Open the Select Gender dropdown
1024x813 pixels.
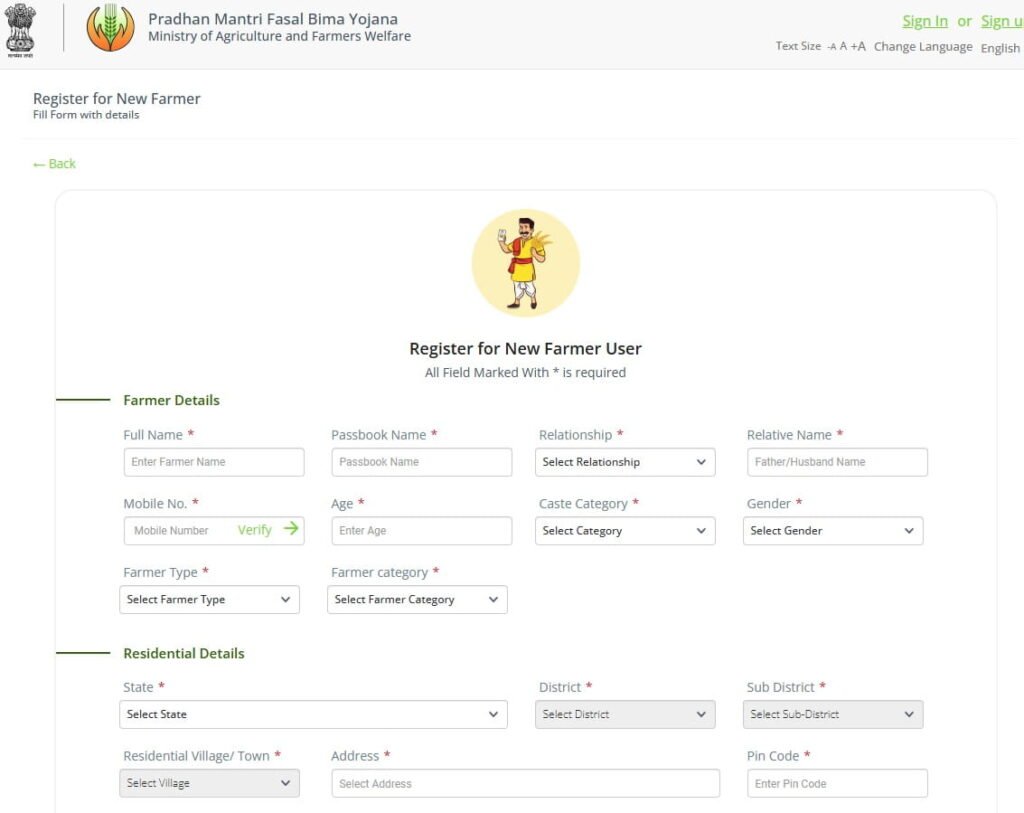click(833, 530)
